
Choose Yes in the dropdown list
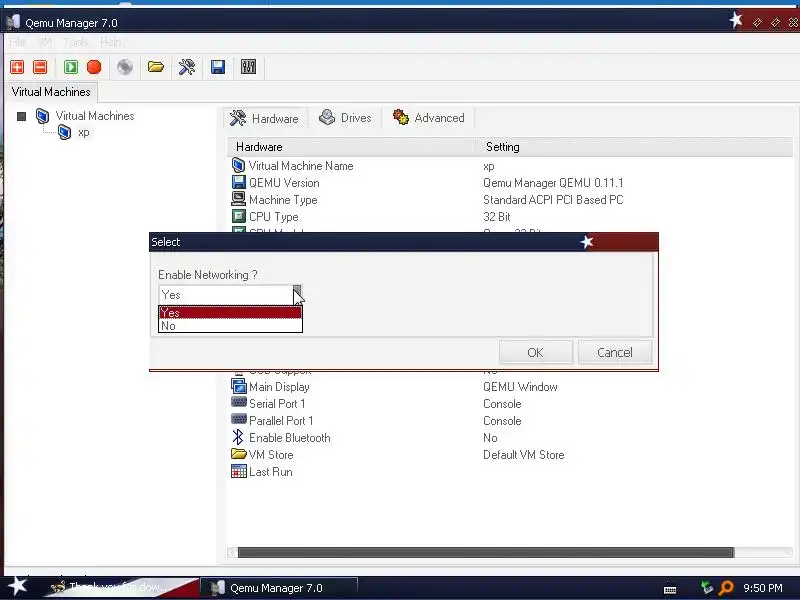point(230,312)
